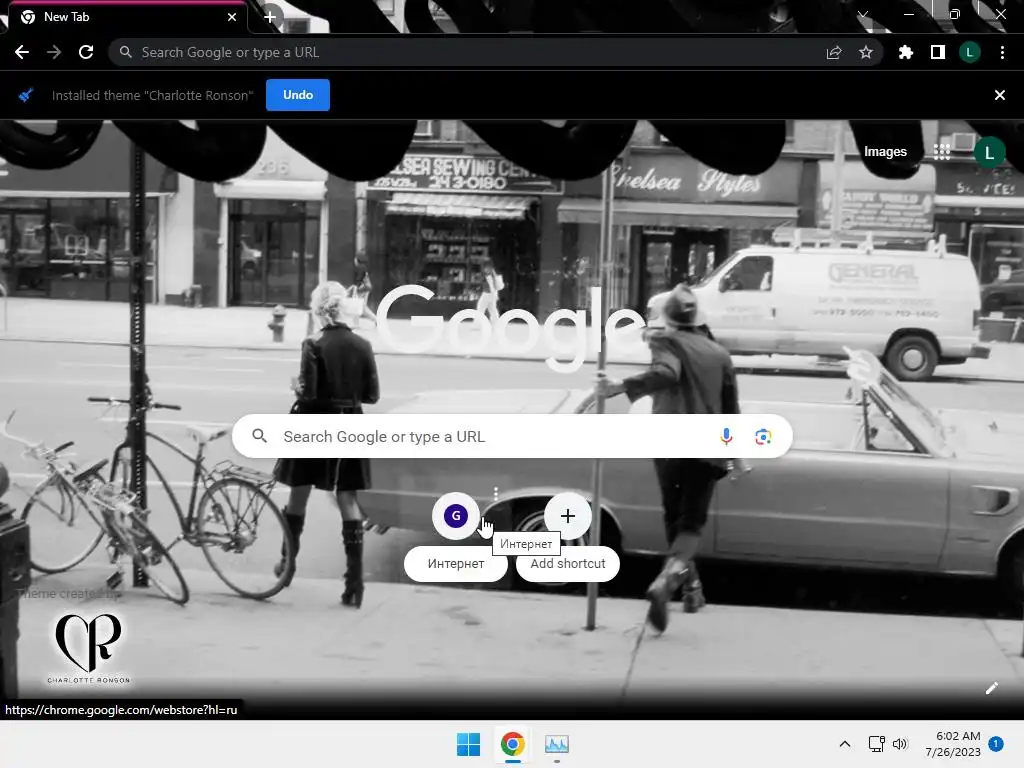Show hidden tray icons chevron

(844, 744)
